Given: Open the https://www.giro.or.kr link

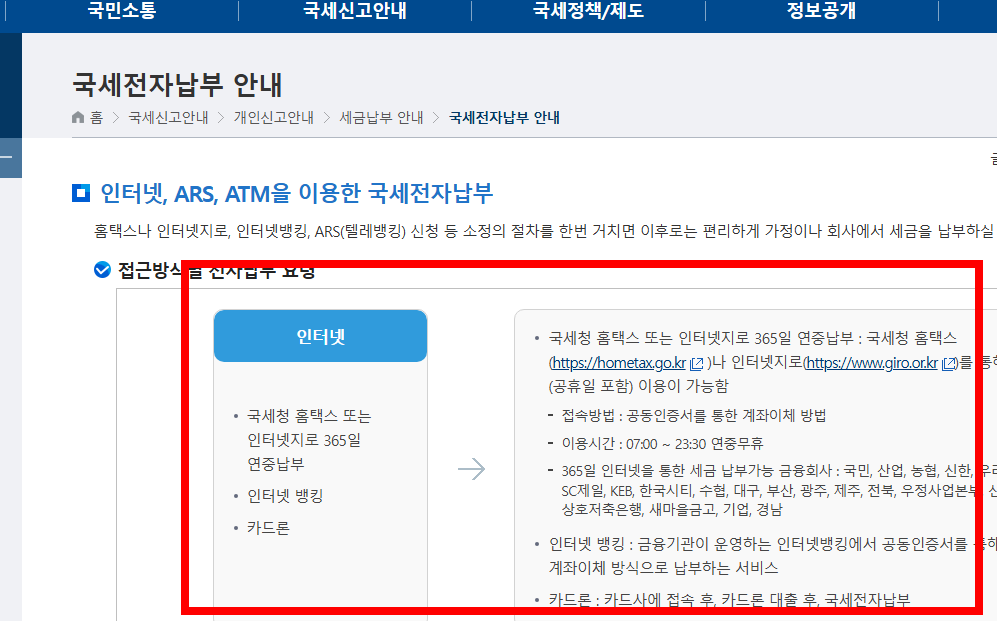Looking at the screenshot, I should (872, 363).
